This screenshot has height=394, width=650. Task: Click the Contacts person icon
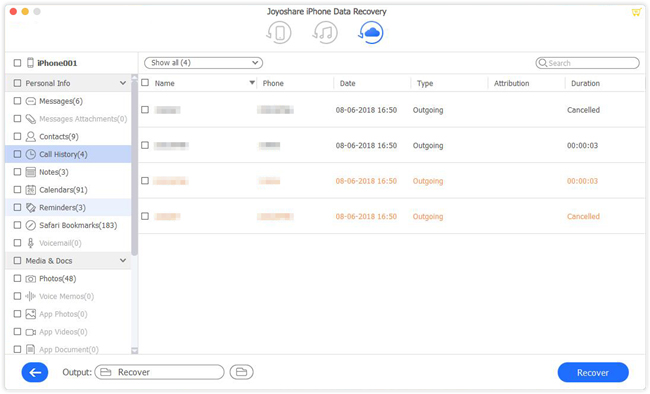31,136
